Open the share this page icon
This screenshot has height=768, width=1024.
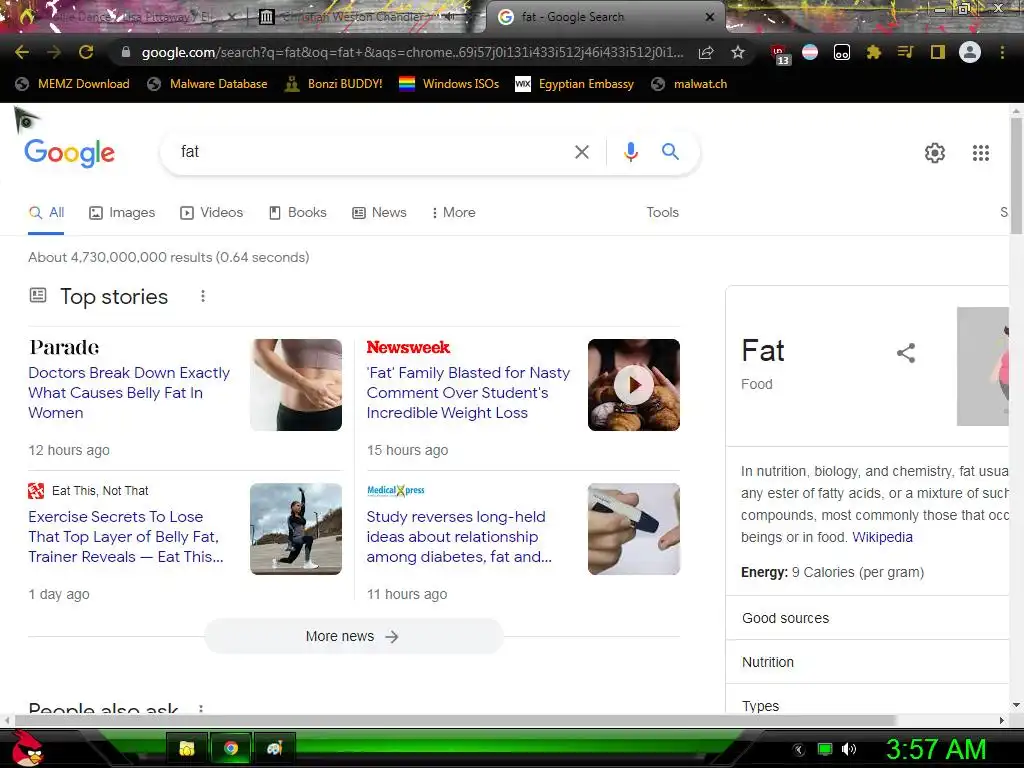[x=706, y=52]
